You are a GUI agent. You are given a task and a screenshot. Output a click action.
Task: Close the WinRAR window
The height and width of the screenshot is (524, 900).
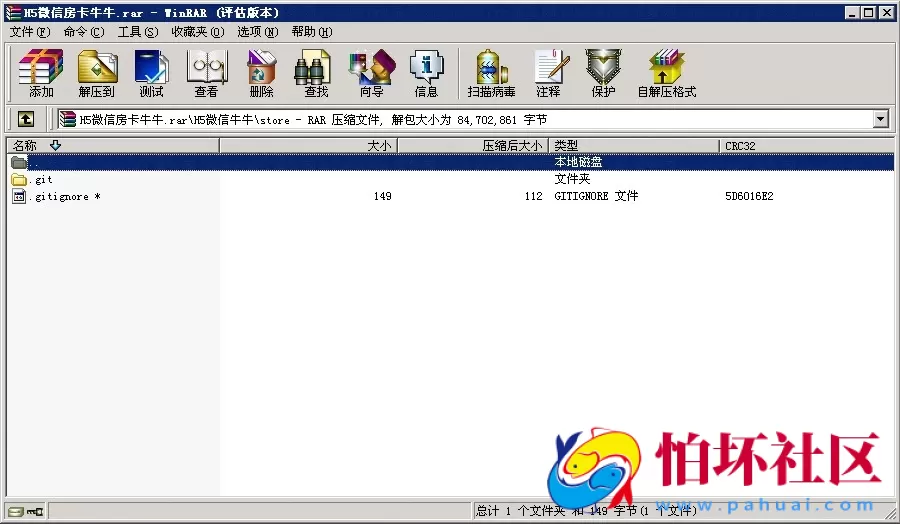click(886, 13)
